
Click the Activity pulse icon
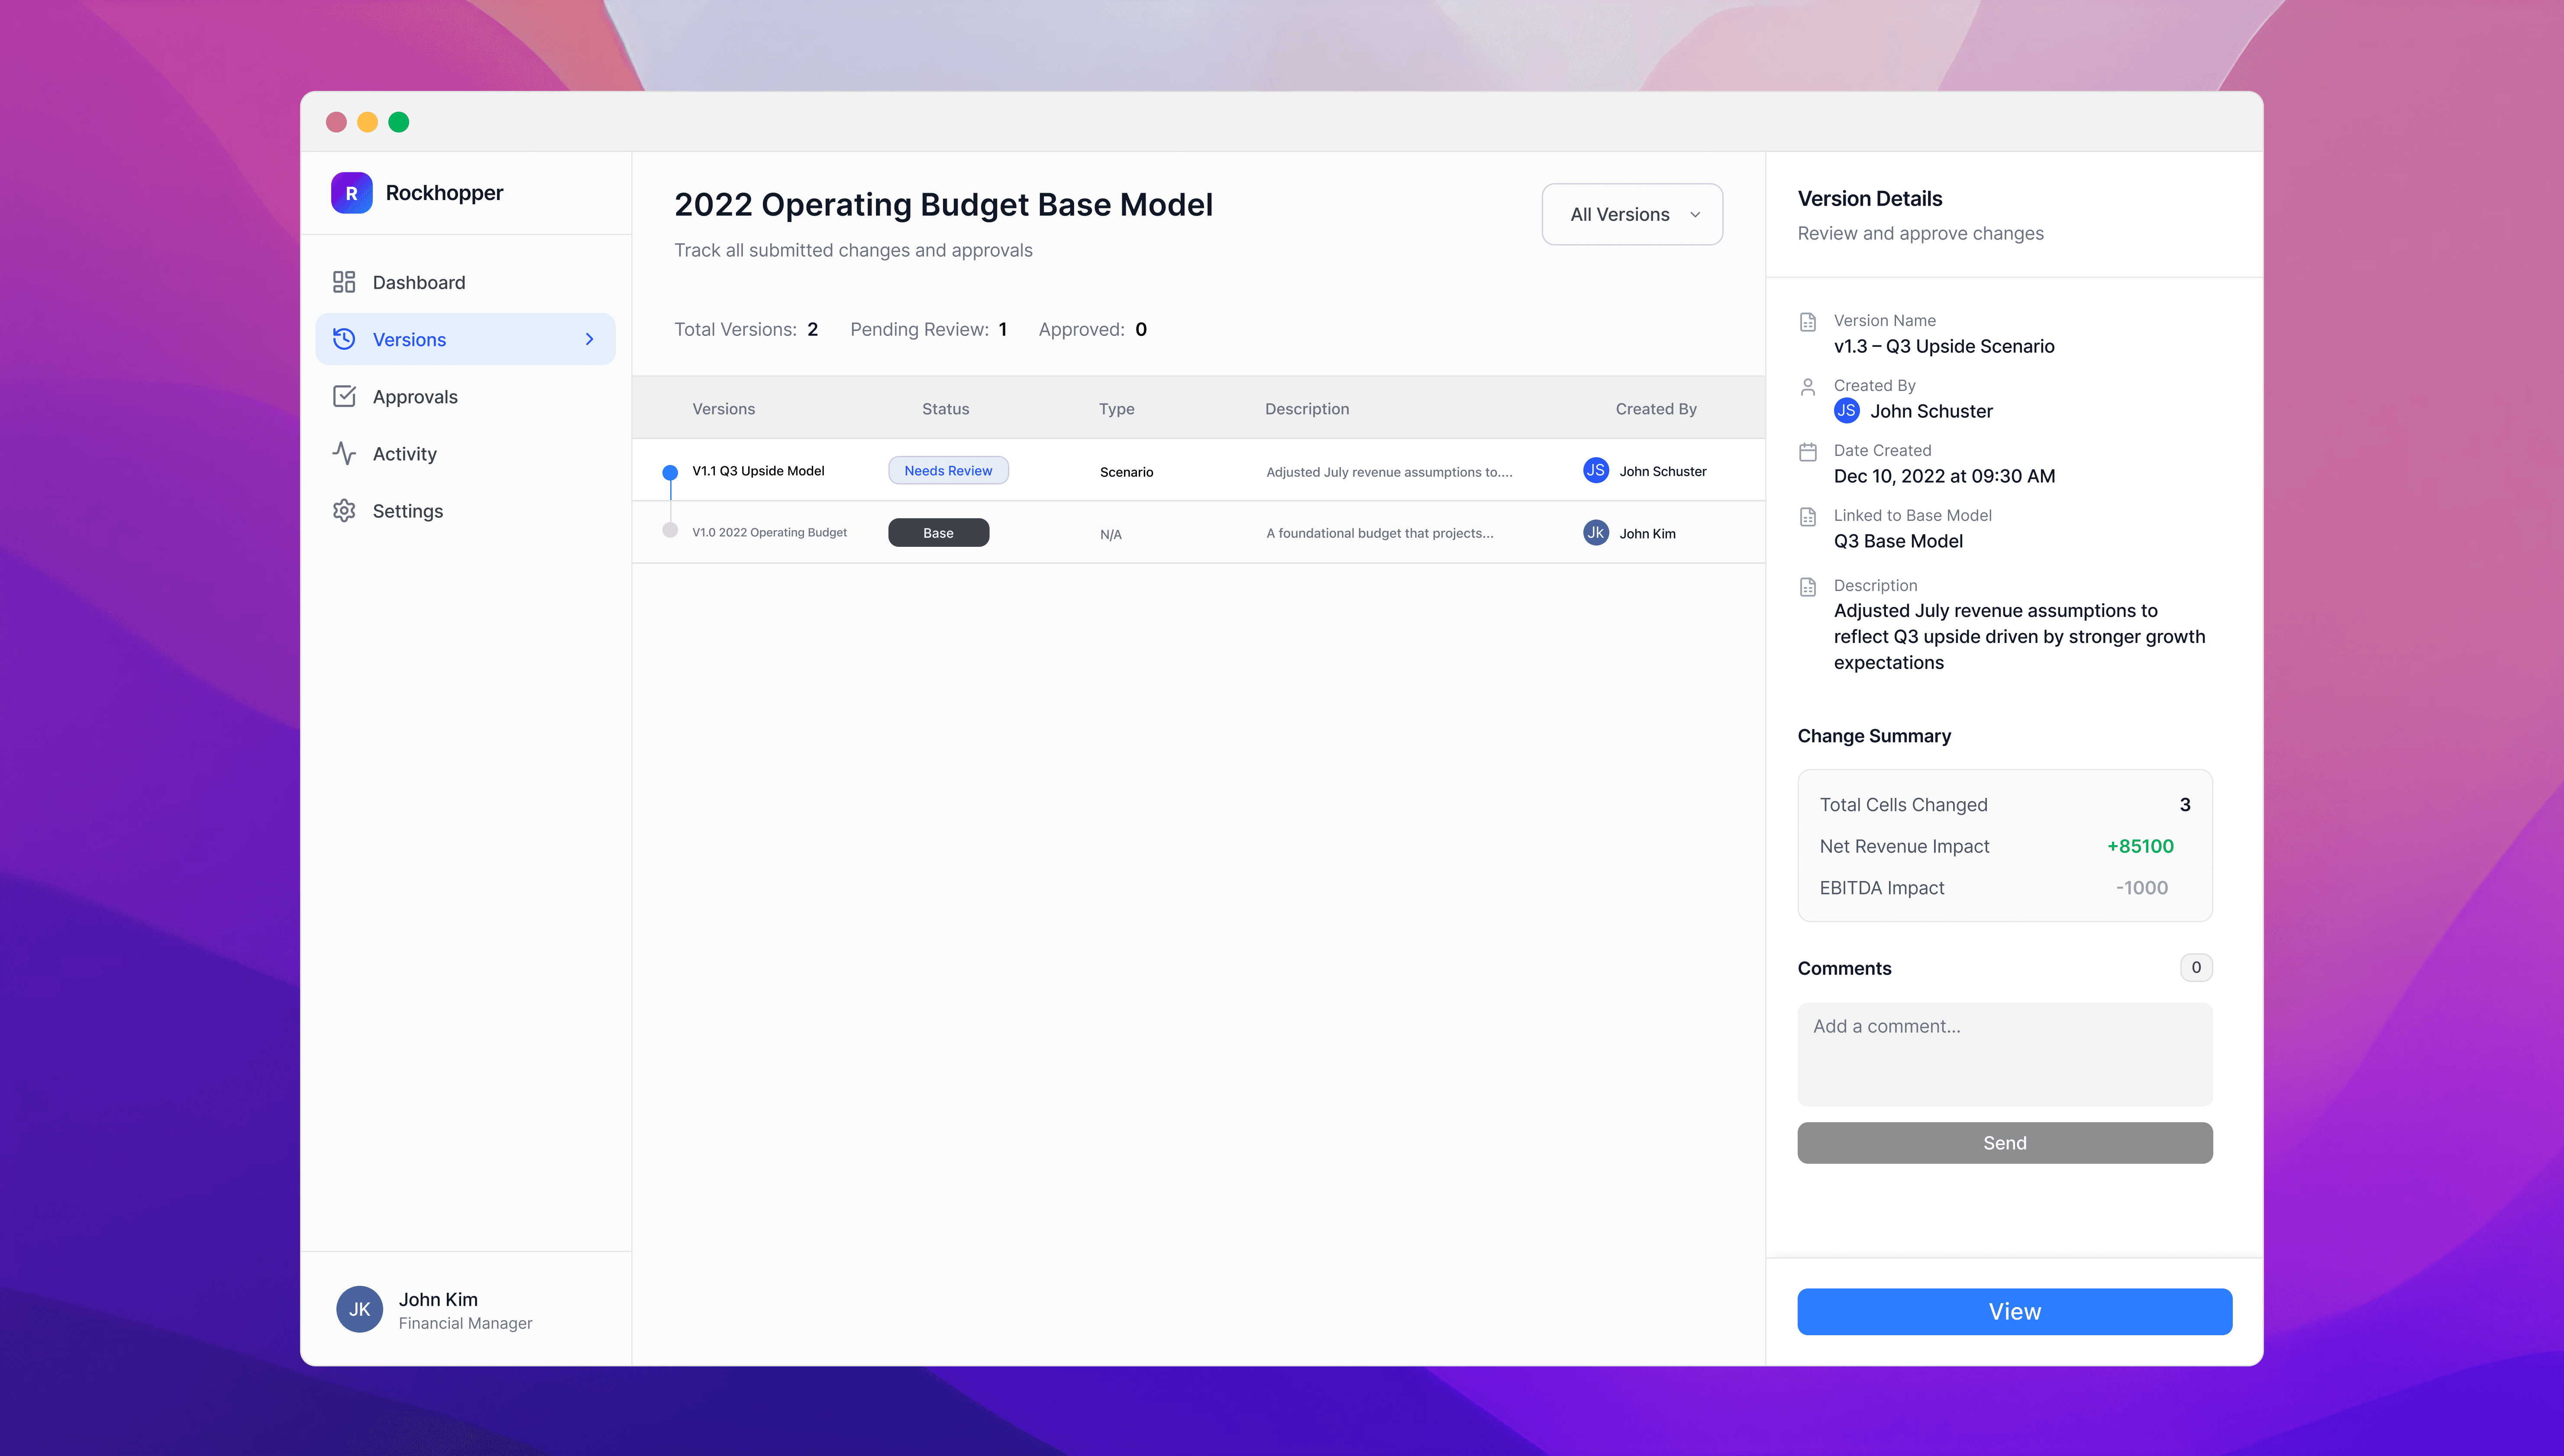344,453
